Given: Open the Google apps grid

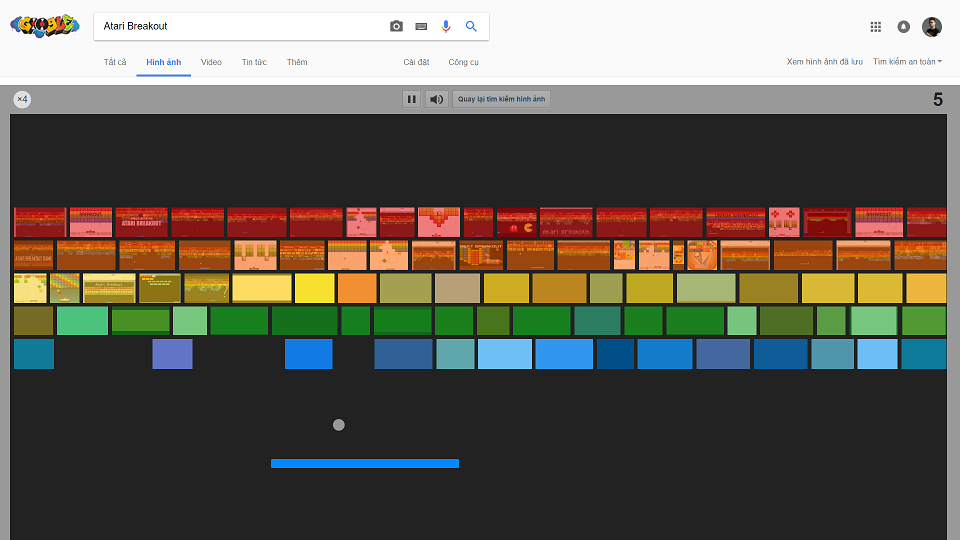Looking at the screenshot, I should [876, 27].
